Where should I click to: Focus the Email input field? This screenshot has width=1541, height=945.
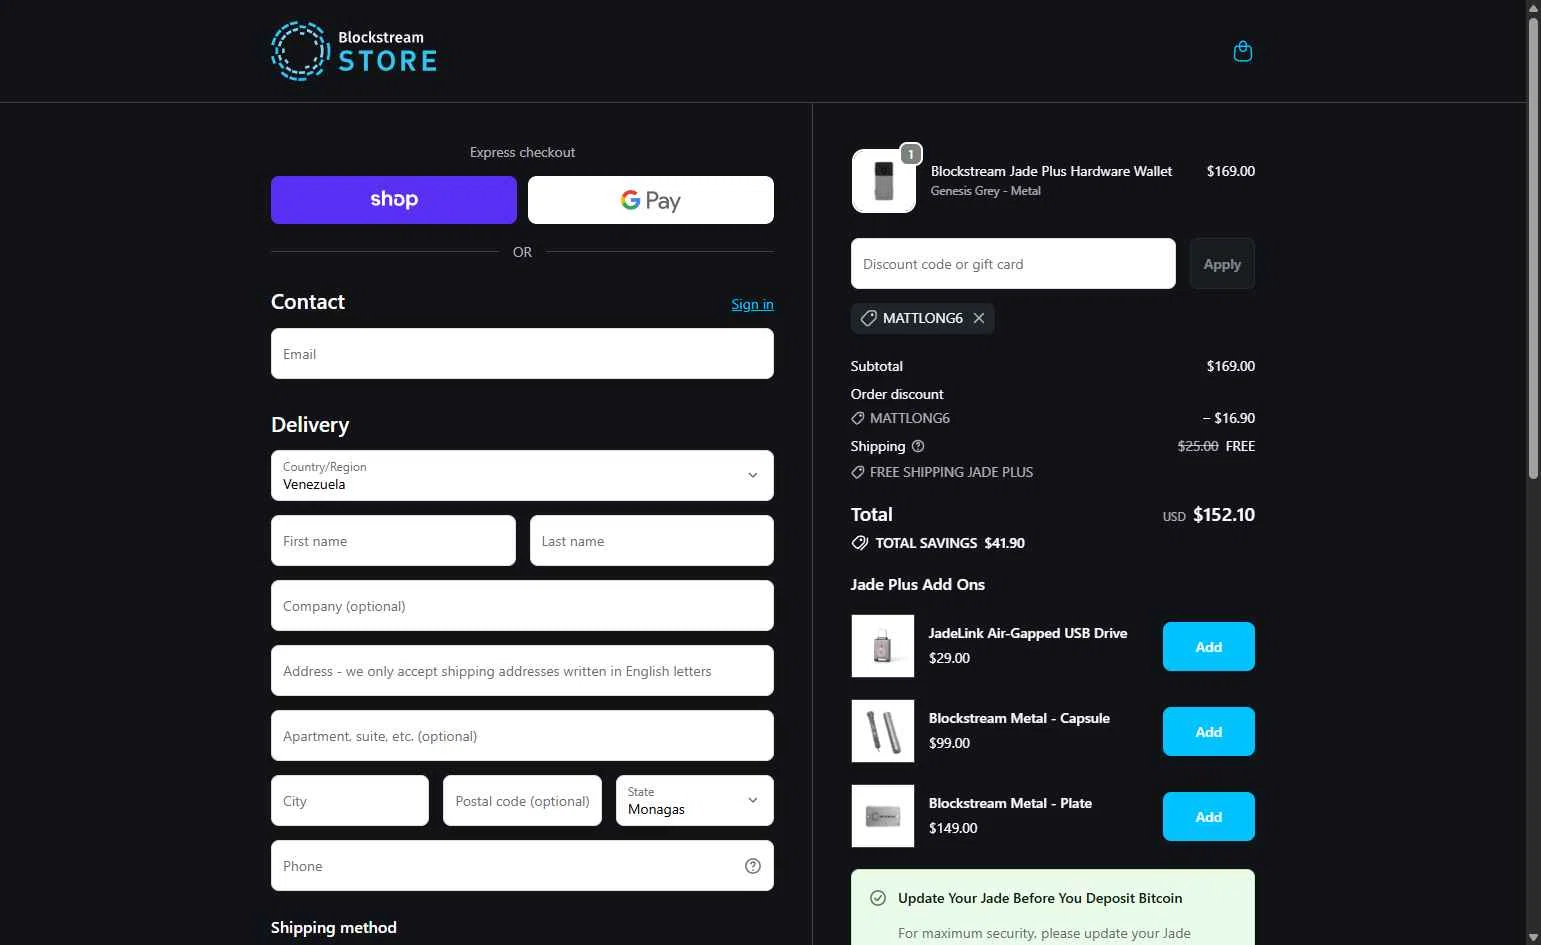[522, 354]
